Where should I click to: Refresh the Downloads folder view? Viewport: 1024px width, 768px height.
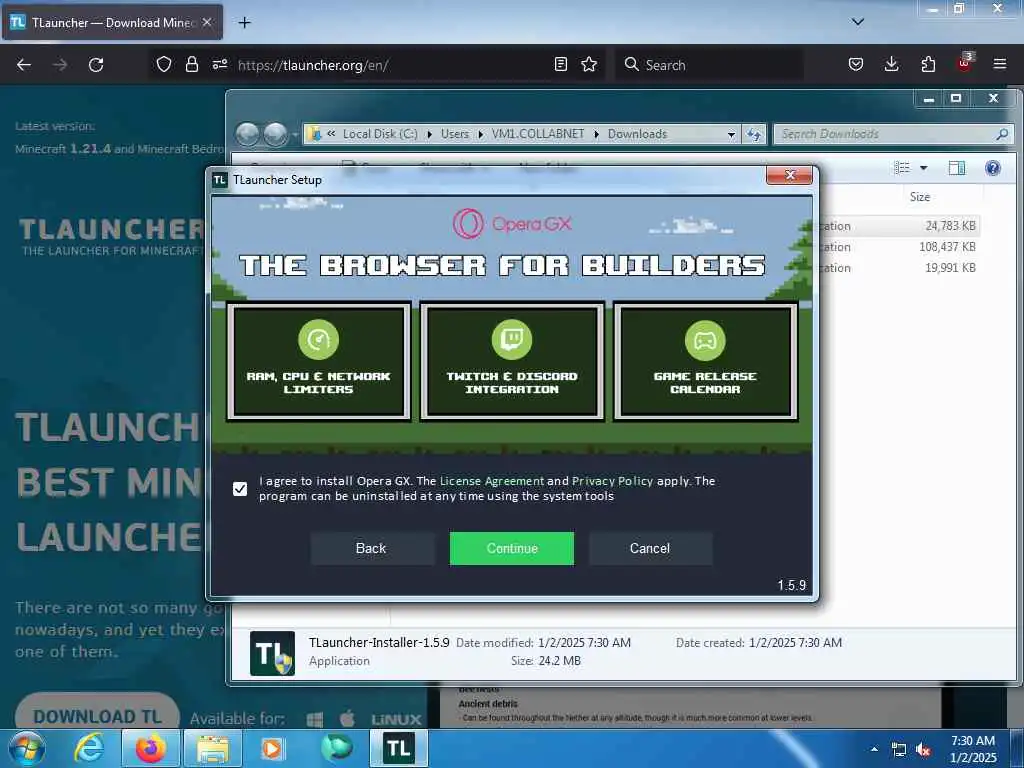[754, 134]
